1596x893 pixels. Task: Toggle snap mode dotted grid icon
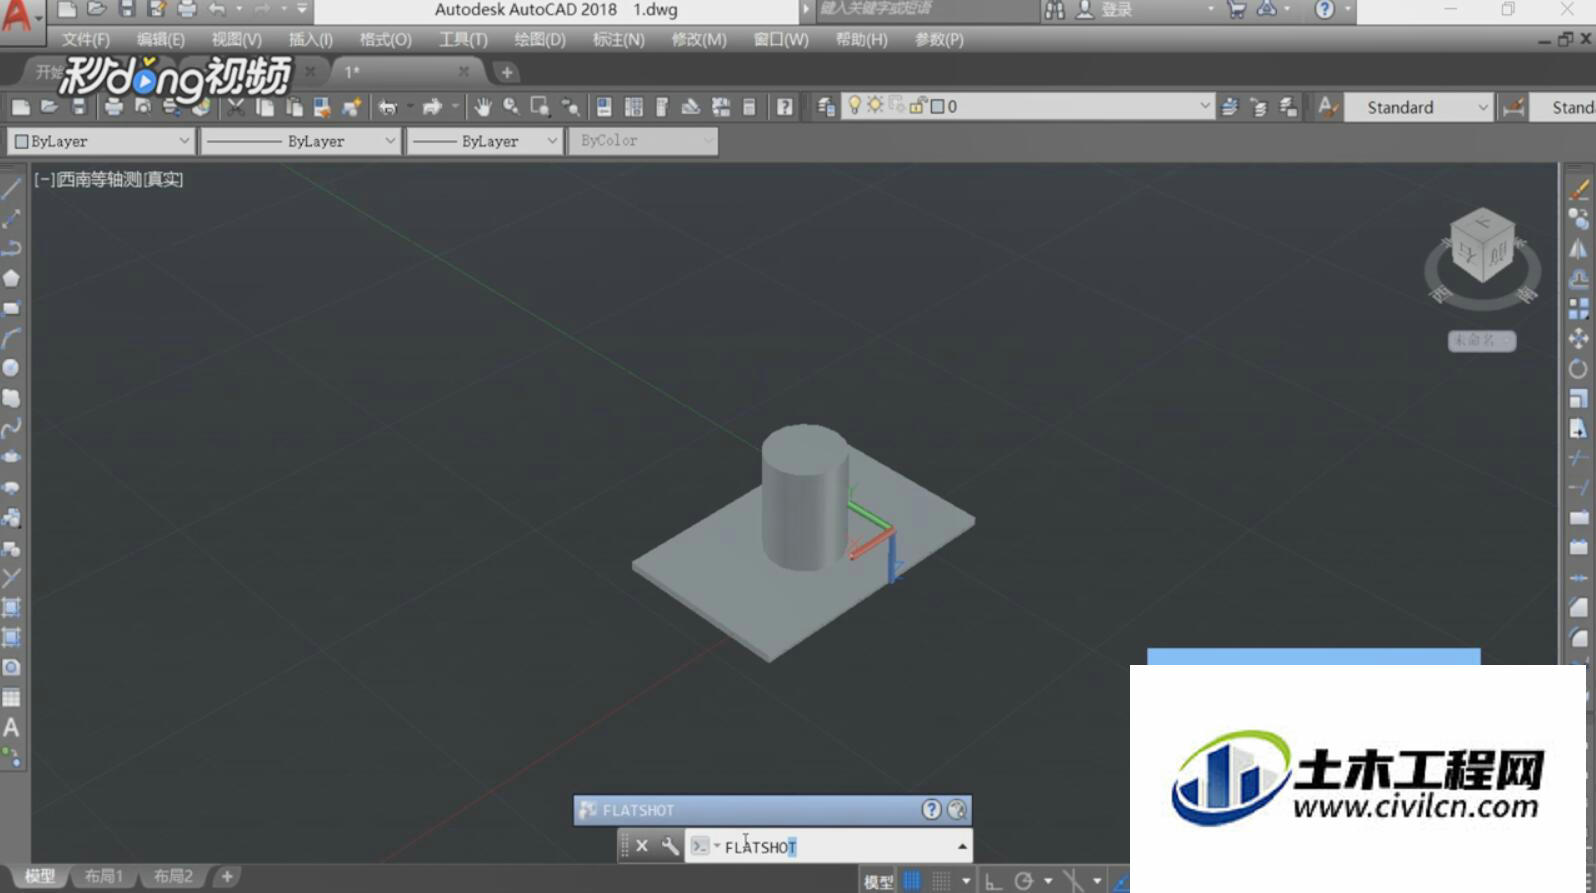pos(941,881)
